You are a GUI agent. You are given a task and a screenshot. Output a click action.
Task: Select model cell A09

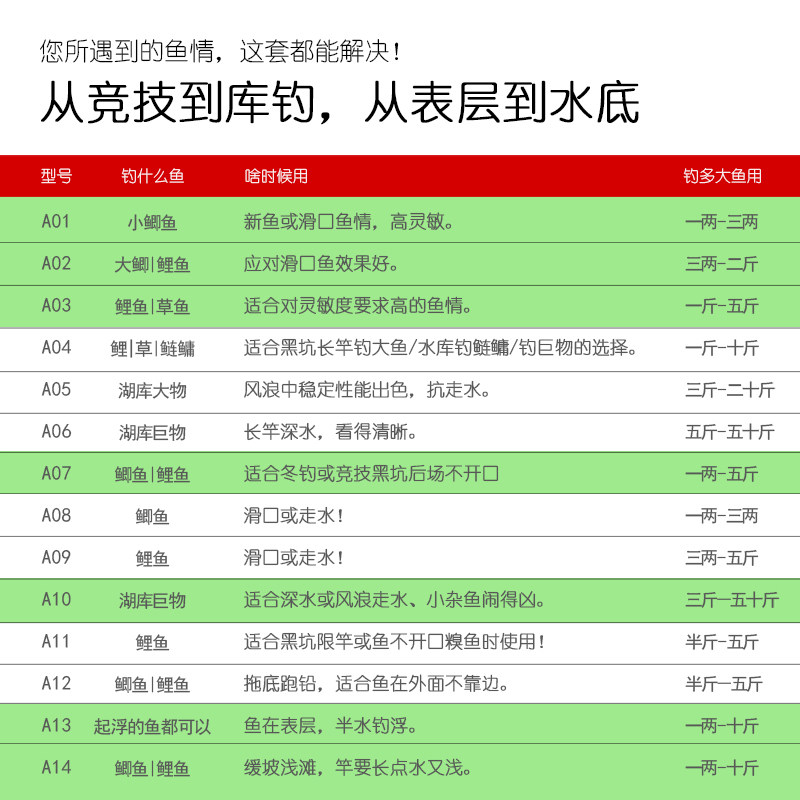56,557
